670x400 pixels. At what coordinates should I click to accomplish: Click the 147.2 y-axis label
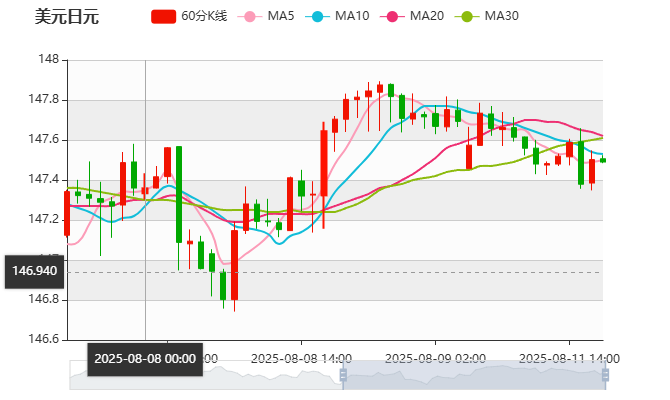(44, 220)
